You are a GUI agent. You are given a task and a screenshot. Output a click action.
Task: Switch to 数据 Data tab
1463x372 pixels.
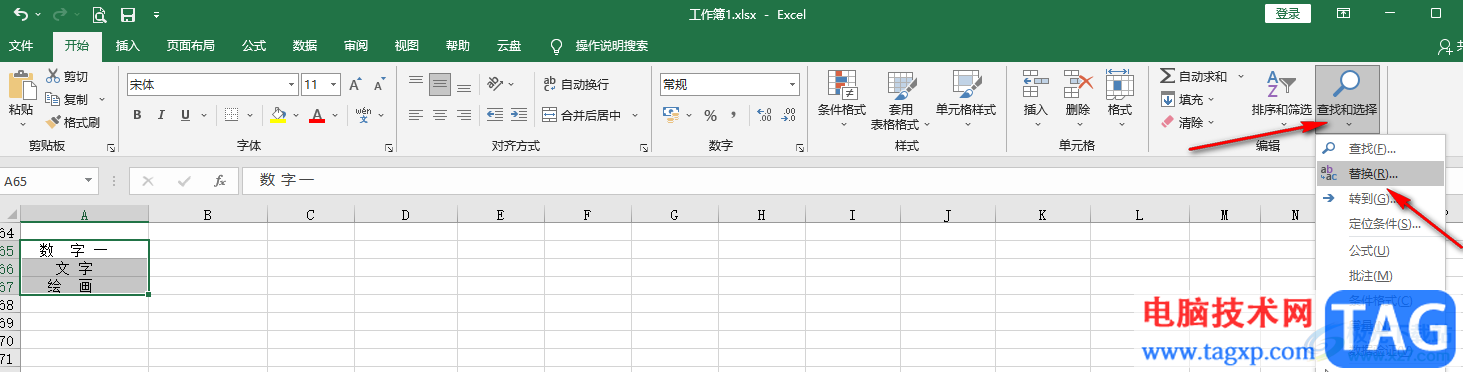click(x=305, y=46)
